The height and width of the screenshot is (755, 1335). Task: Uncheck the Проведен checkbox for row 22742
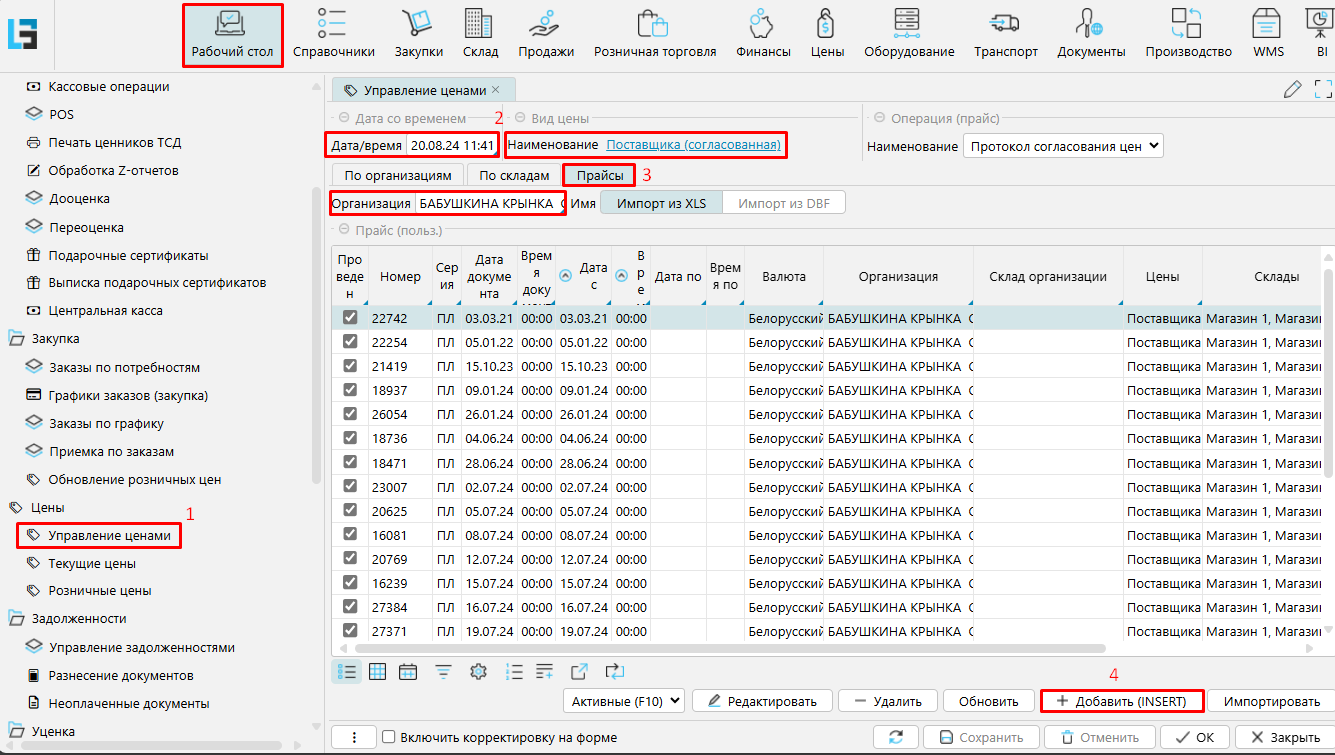point(350,318)
